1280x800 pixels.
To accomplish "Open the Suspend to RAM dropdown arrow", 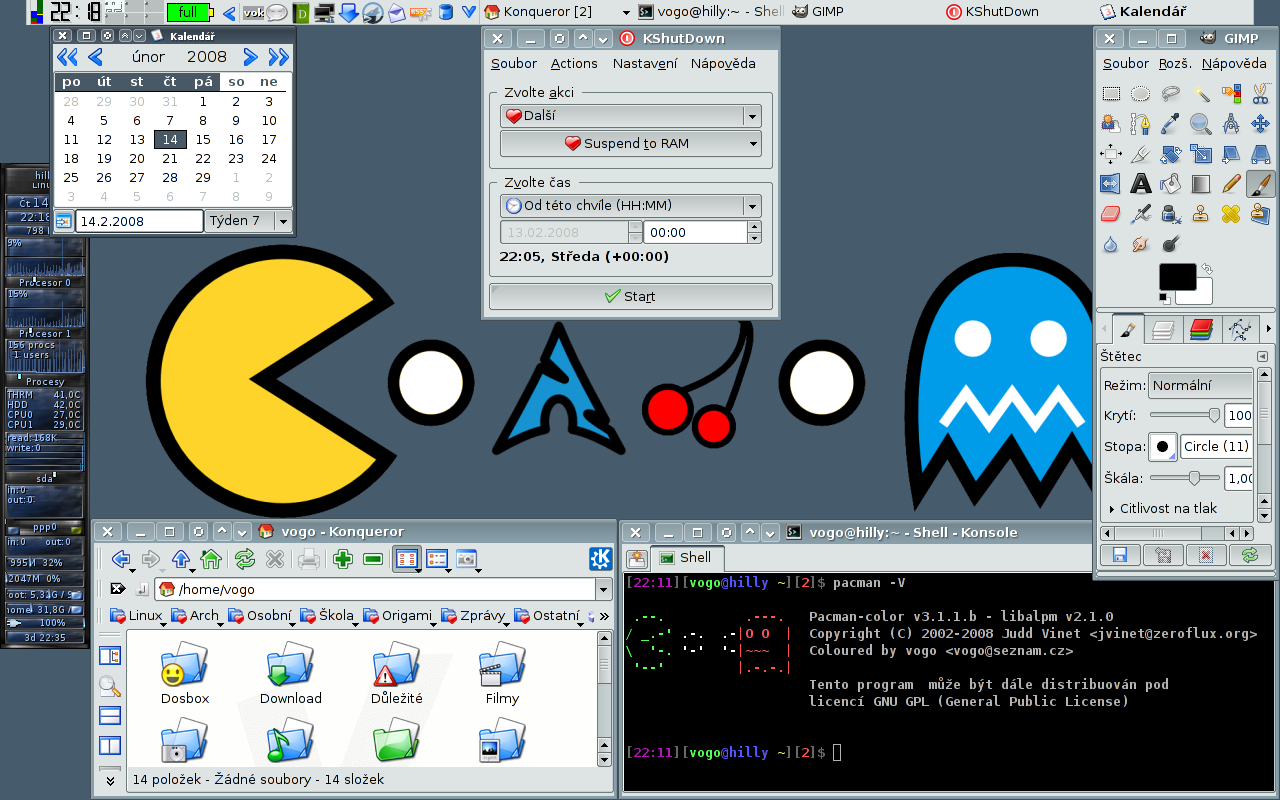I will click(x=752, y=143).
